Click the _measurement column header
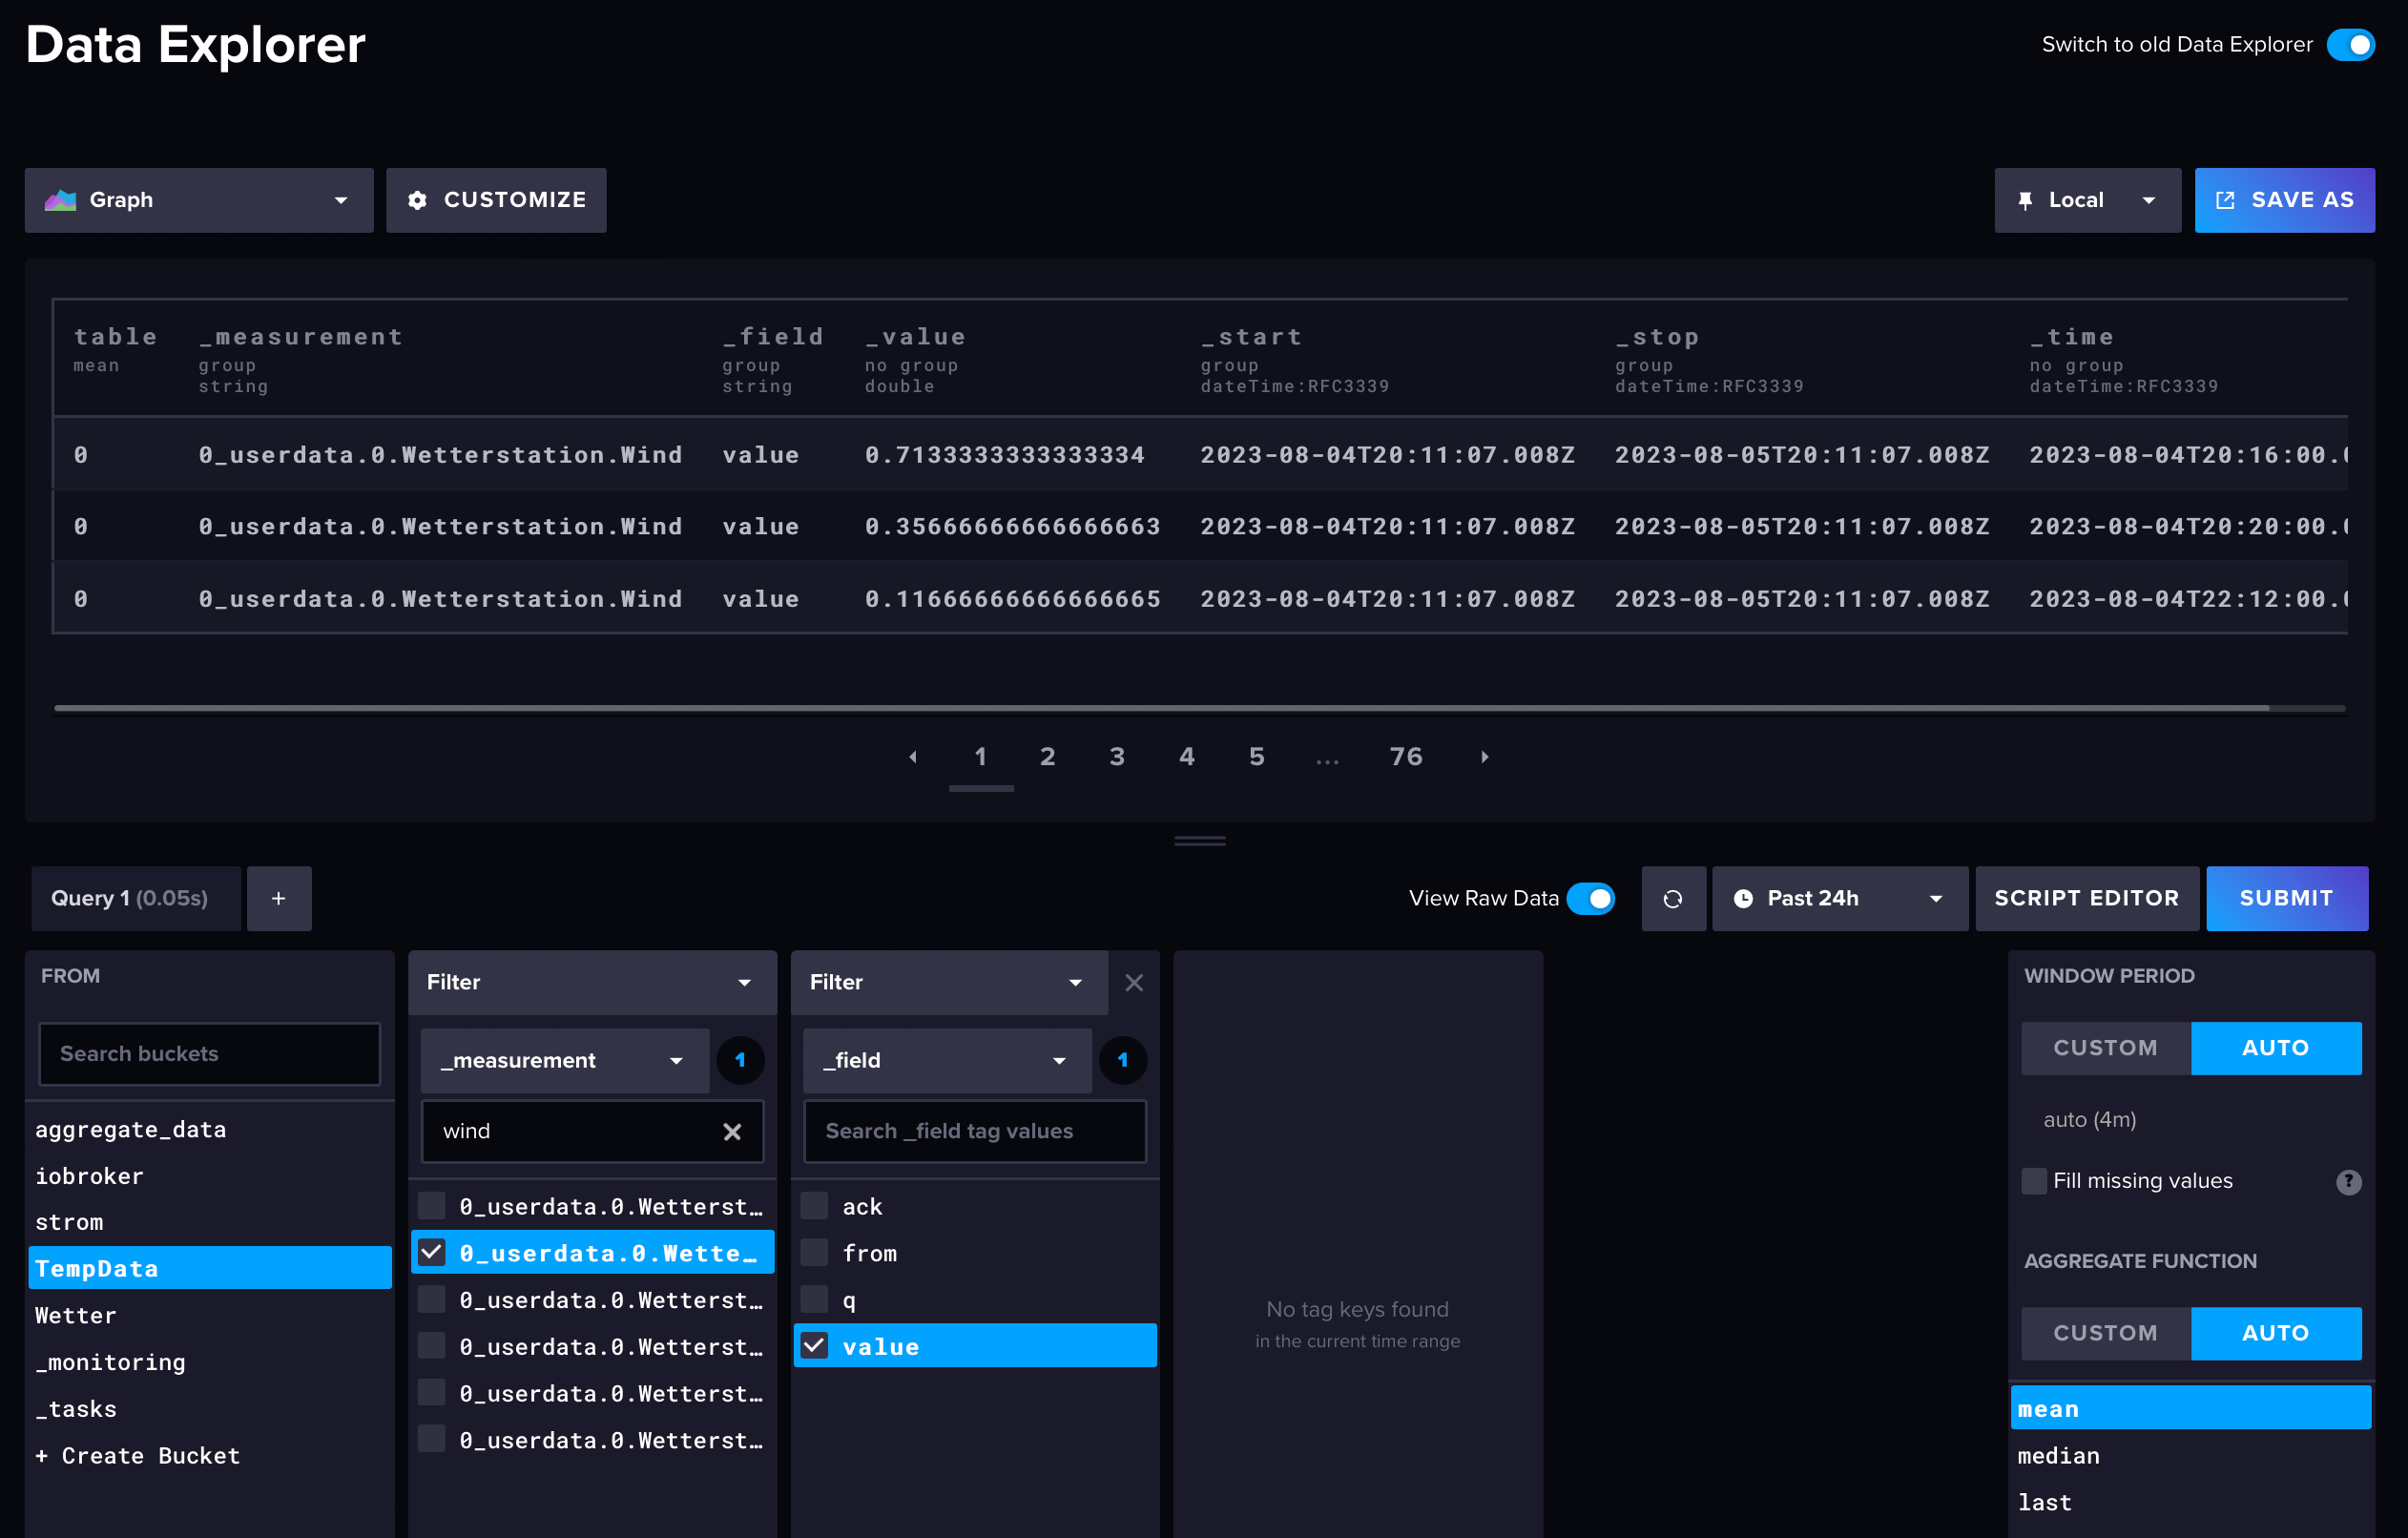2408x1538 pixels. point(301,337)
